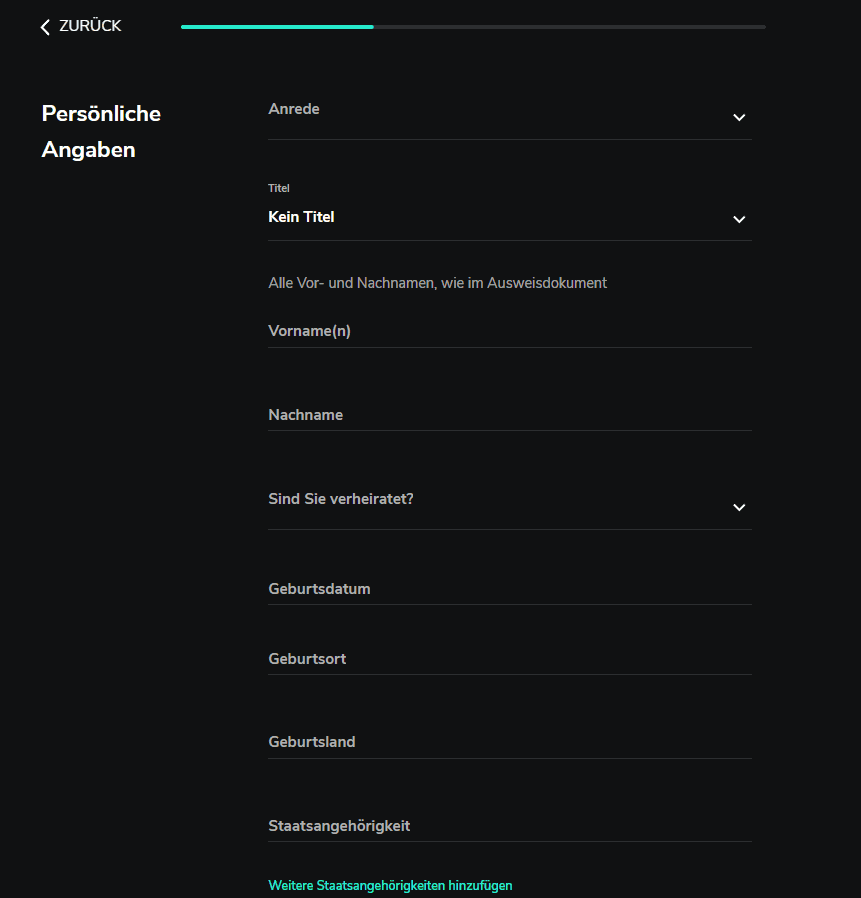861x898 pixels.
Task: Expand the Anrede chevron arrow
Action: point(739,117)
